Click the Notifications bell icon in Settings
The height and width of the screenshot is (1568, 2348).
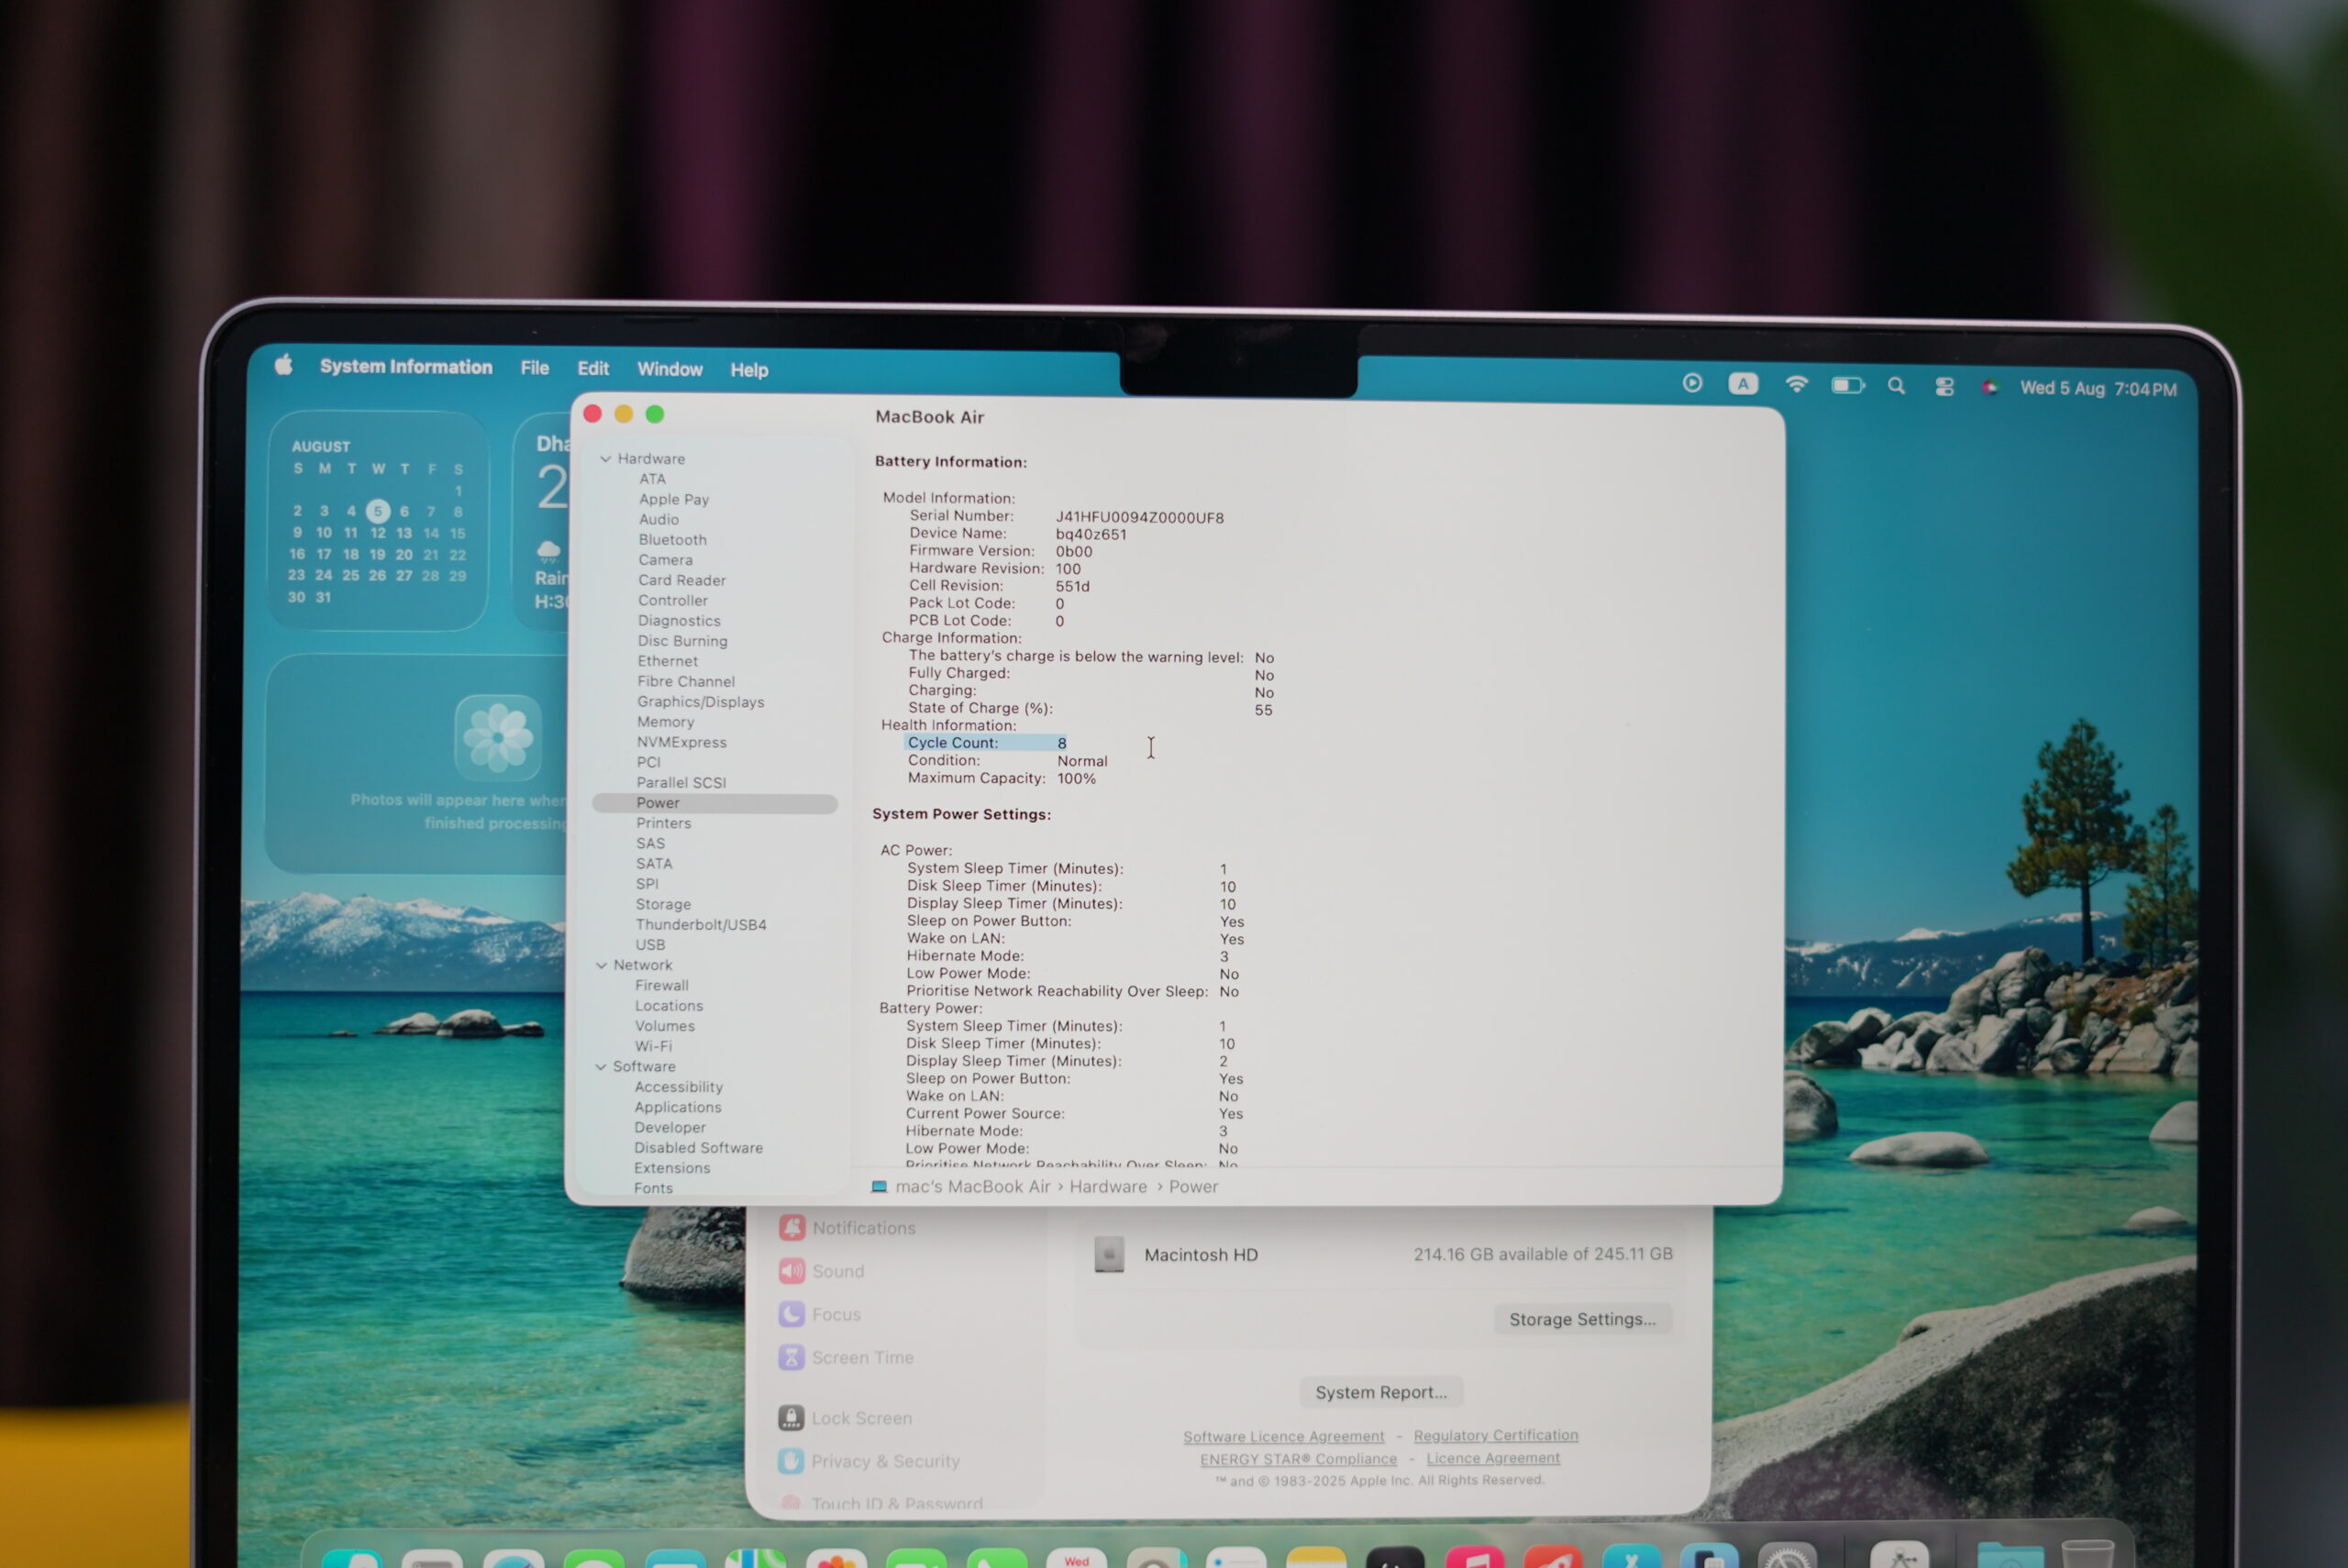coord(792,1227)
